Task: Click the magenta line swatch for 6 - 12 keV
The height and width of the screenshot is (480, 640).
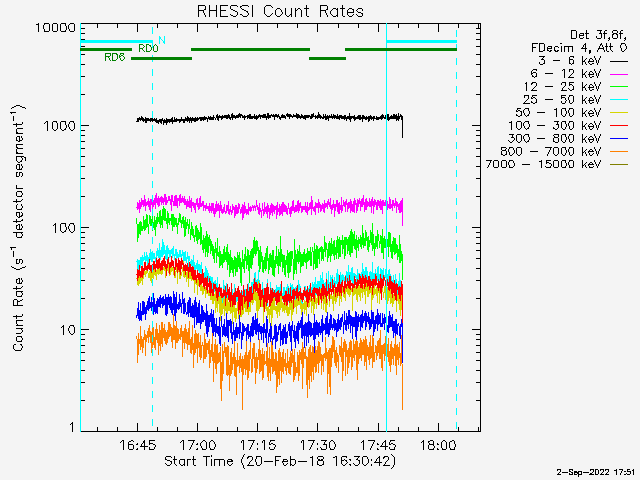Action: click(619, 75)
